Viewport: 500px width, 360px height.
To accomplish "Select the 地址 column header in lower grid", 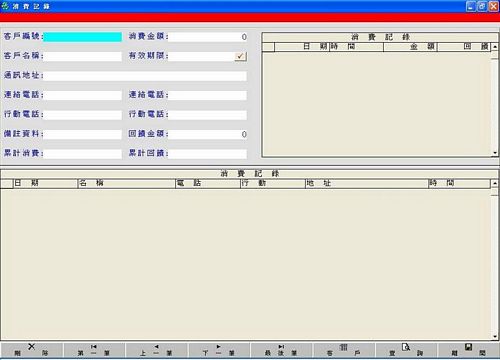I will 367,183.
